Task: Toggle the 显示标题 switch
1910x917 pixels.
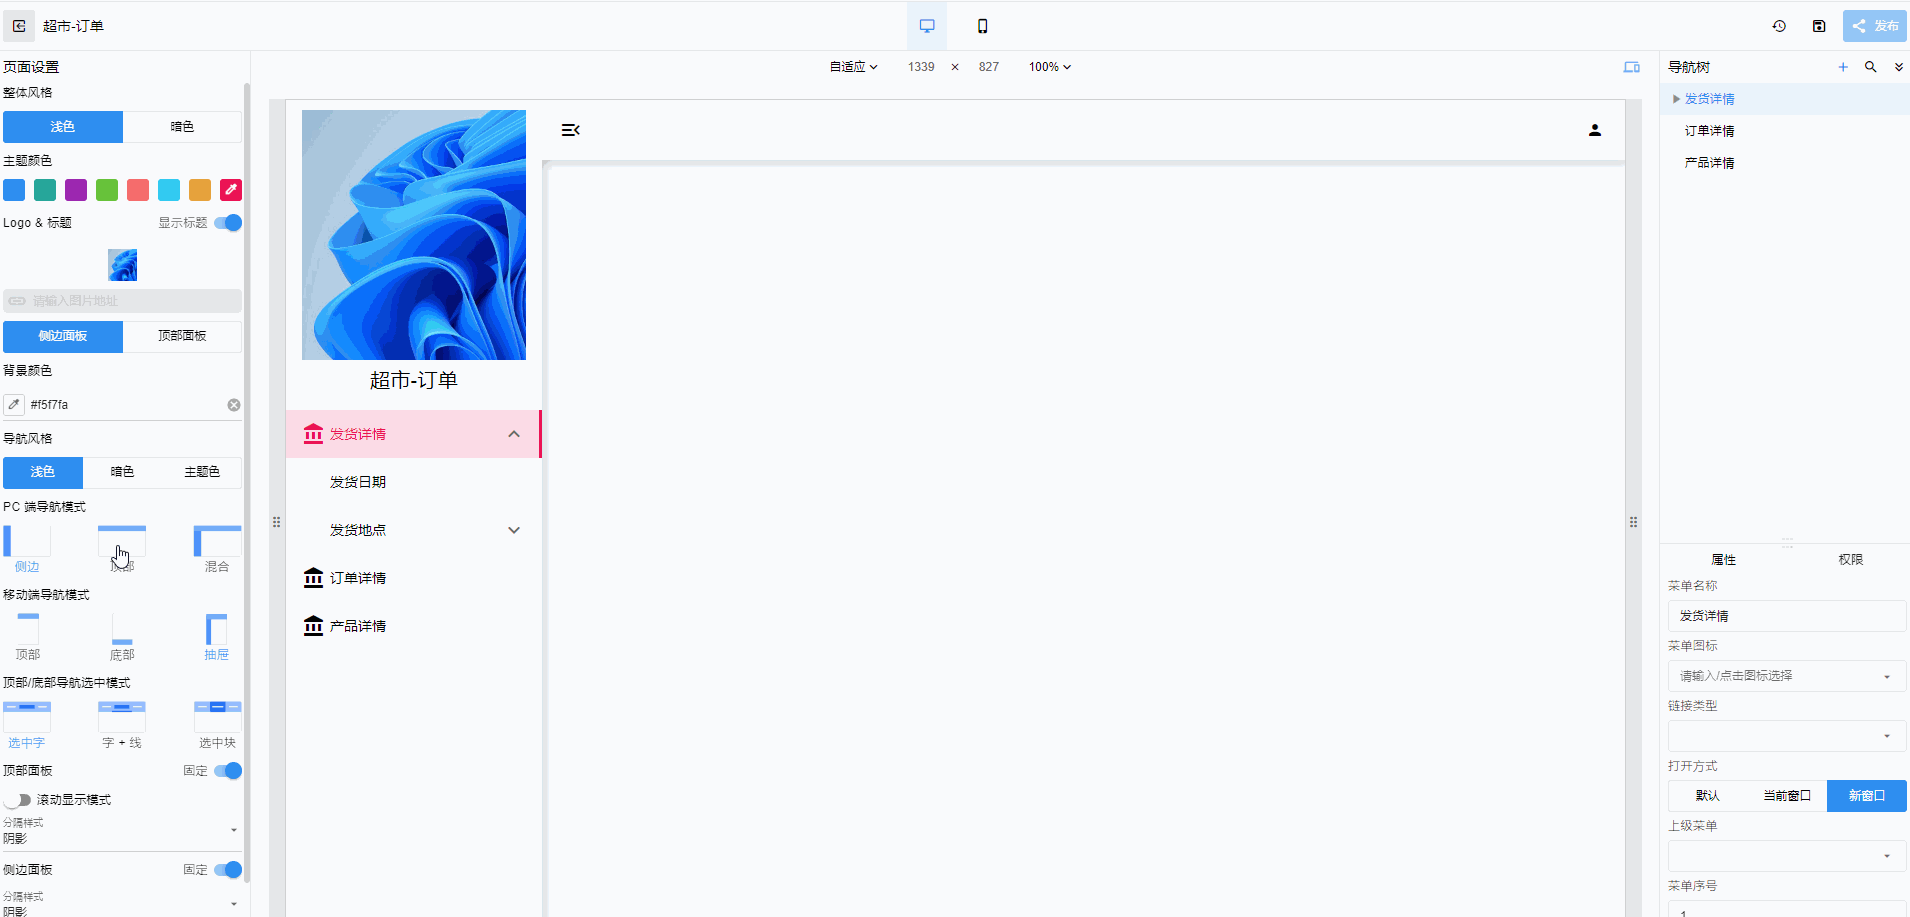Action: [x=228, y=223]
